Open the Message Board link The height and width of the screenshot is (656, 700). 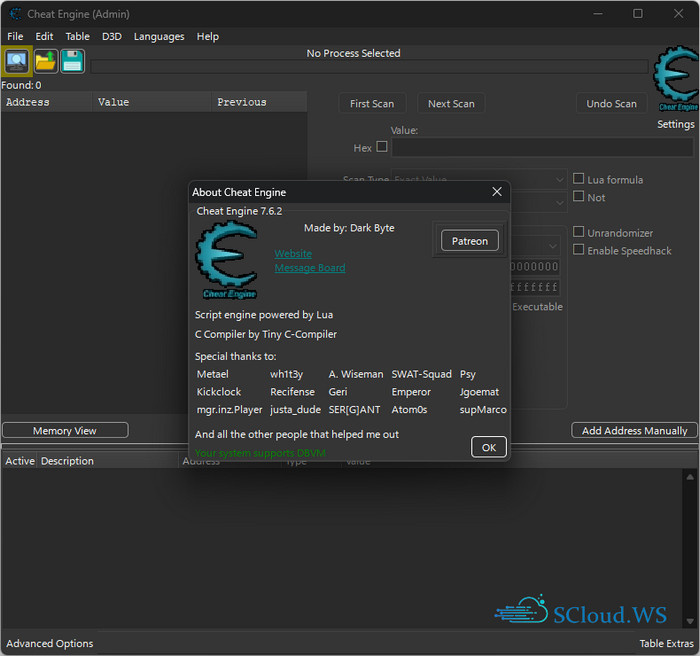coord(309,268)
